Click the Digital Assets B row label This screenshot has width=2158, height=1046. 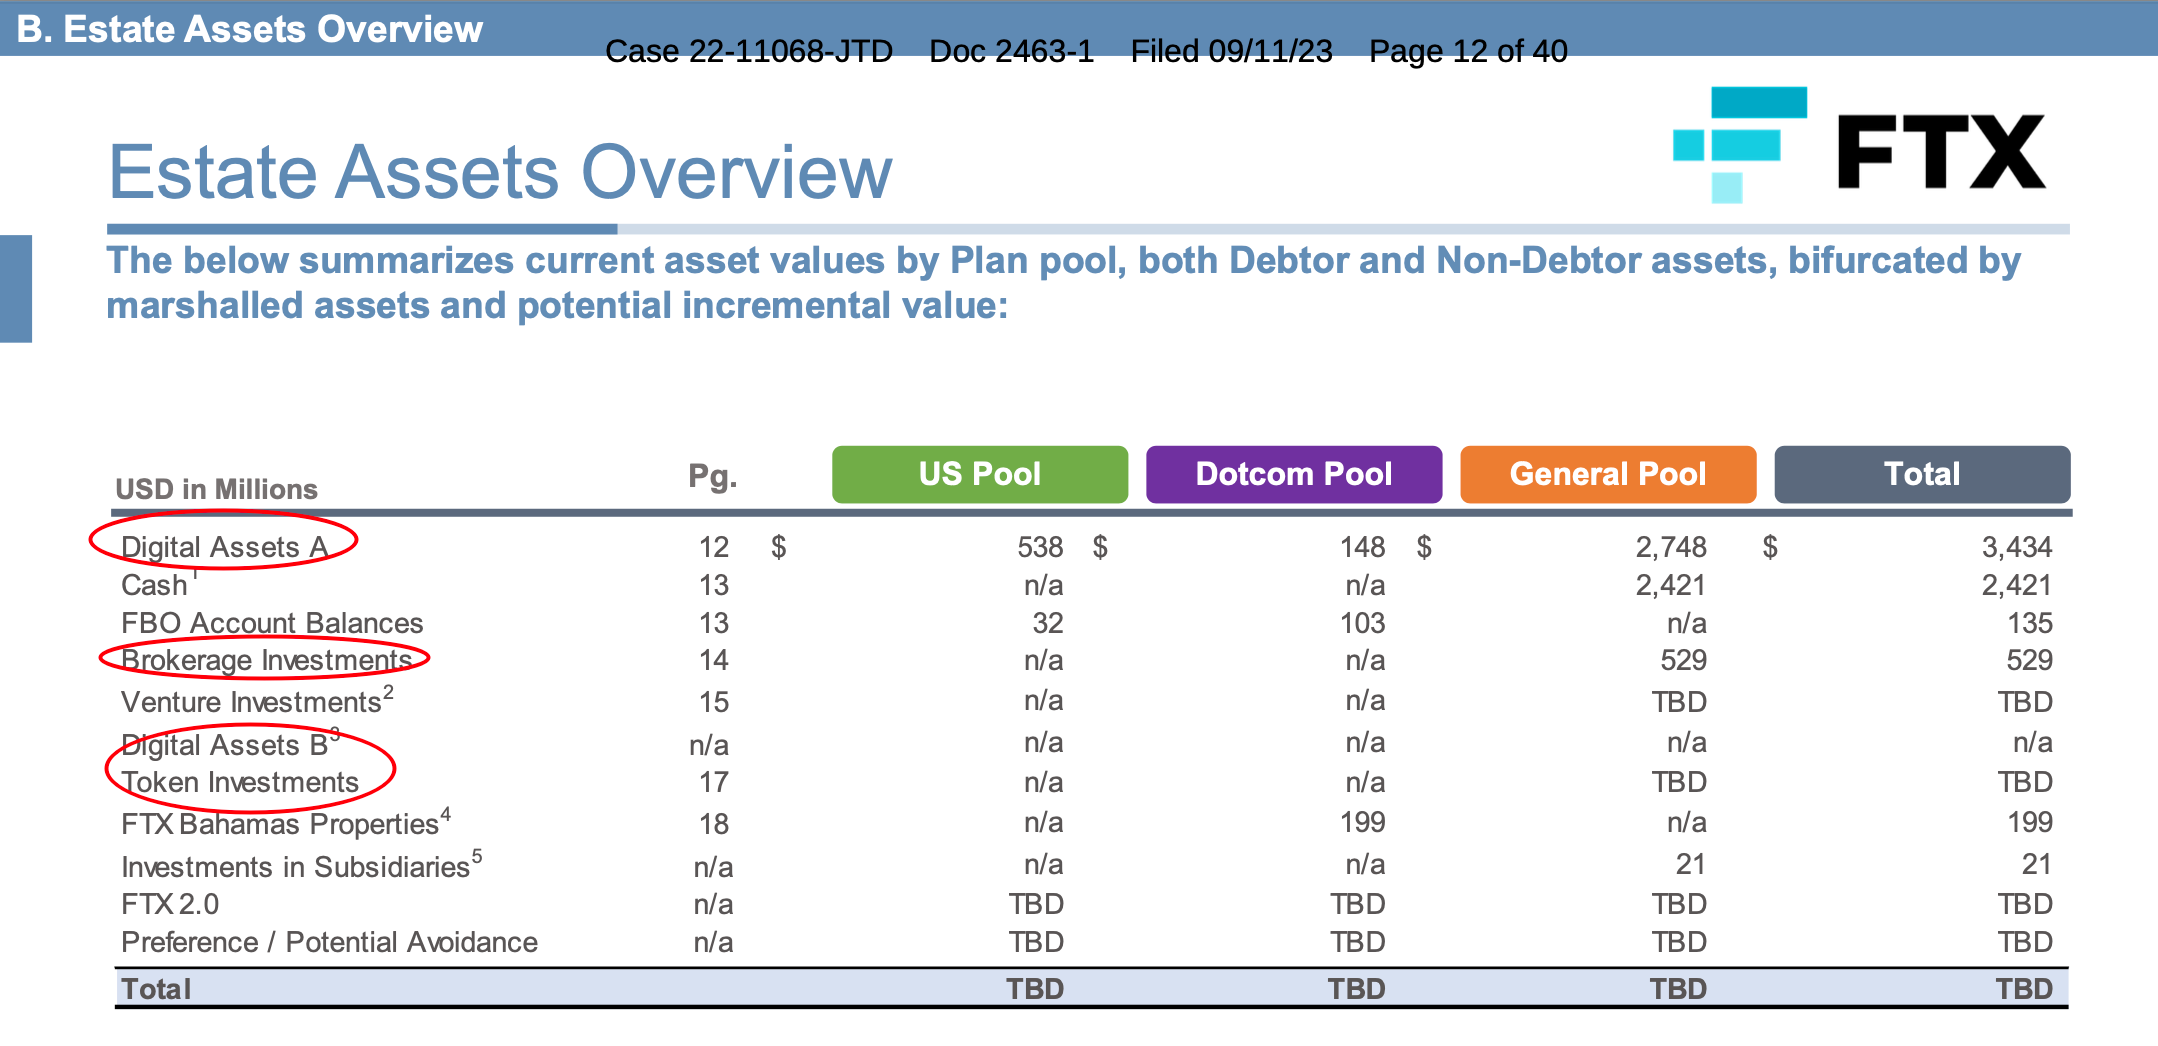click(x=225, y=745)
